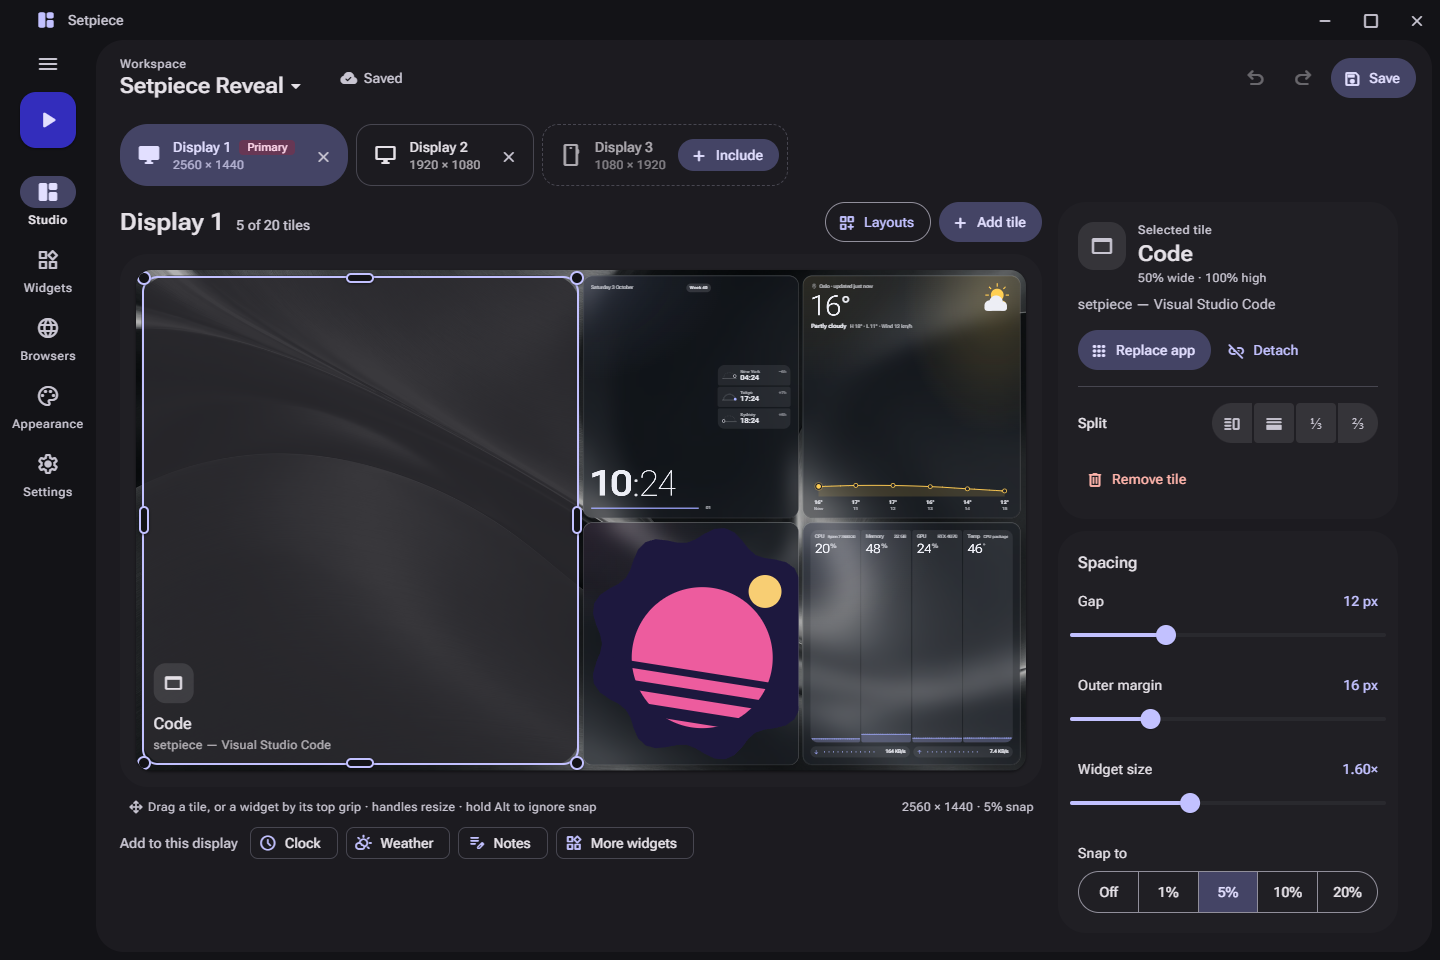Add a Clock widget to this display
1440x960 pixels.
click(294, 843)
